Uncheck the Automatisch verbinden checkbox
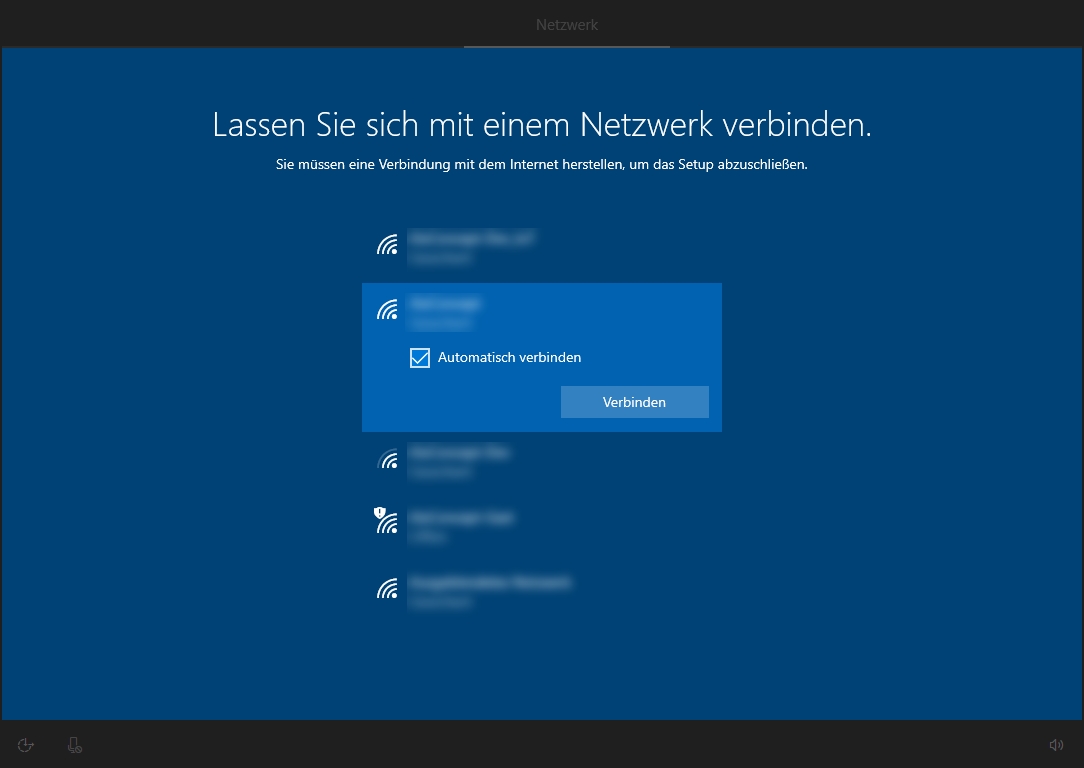The height and width of the screenshot is (768, 1084). pyautogui.click(x=420, y=358)
